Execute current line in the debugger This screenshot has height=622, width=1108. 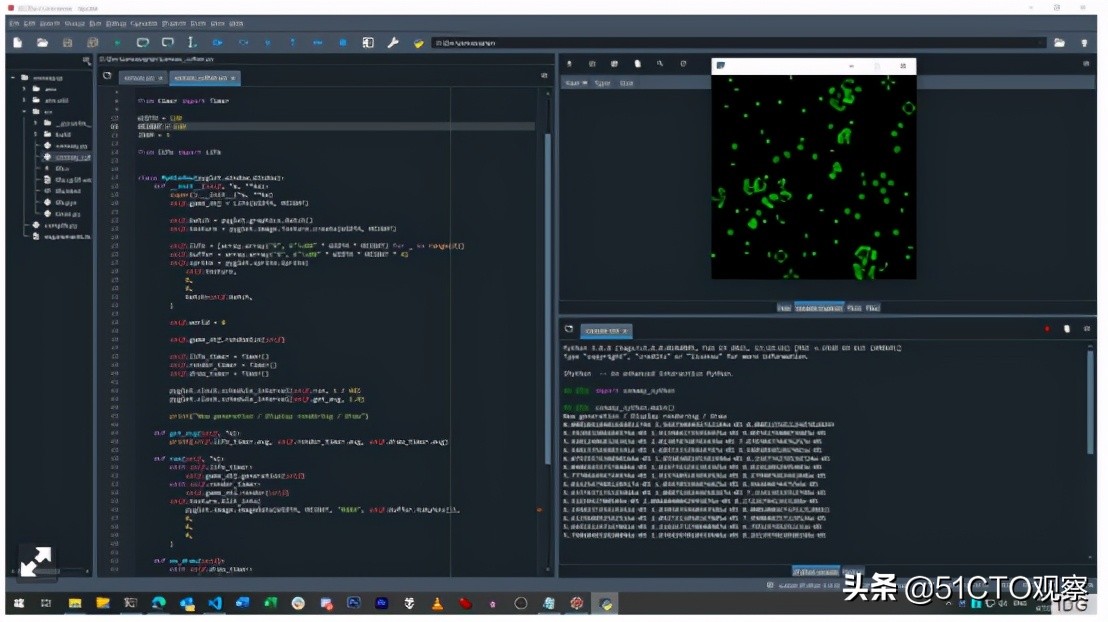coord(243,43)
